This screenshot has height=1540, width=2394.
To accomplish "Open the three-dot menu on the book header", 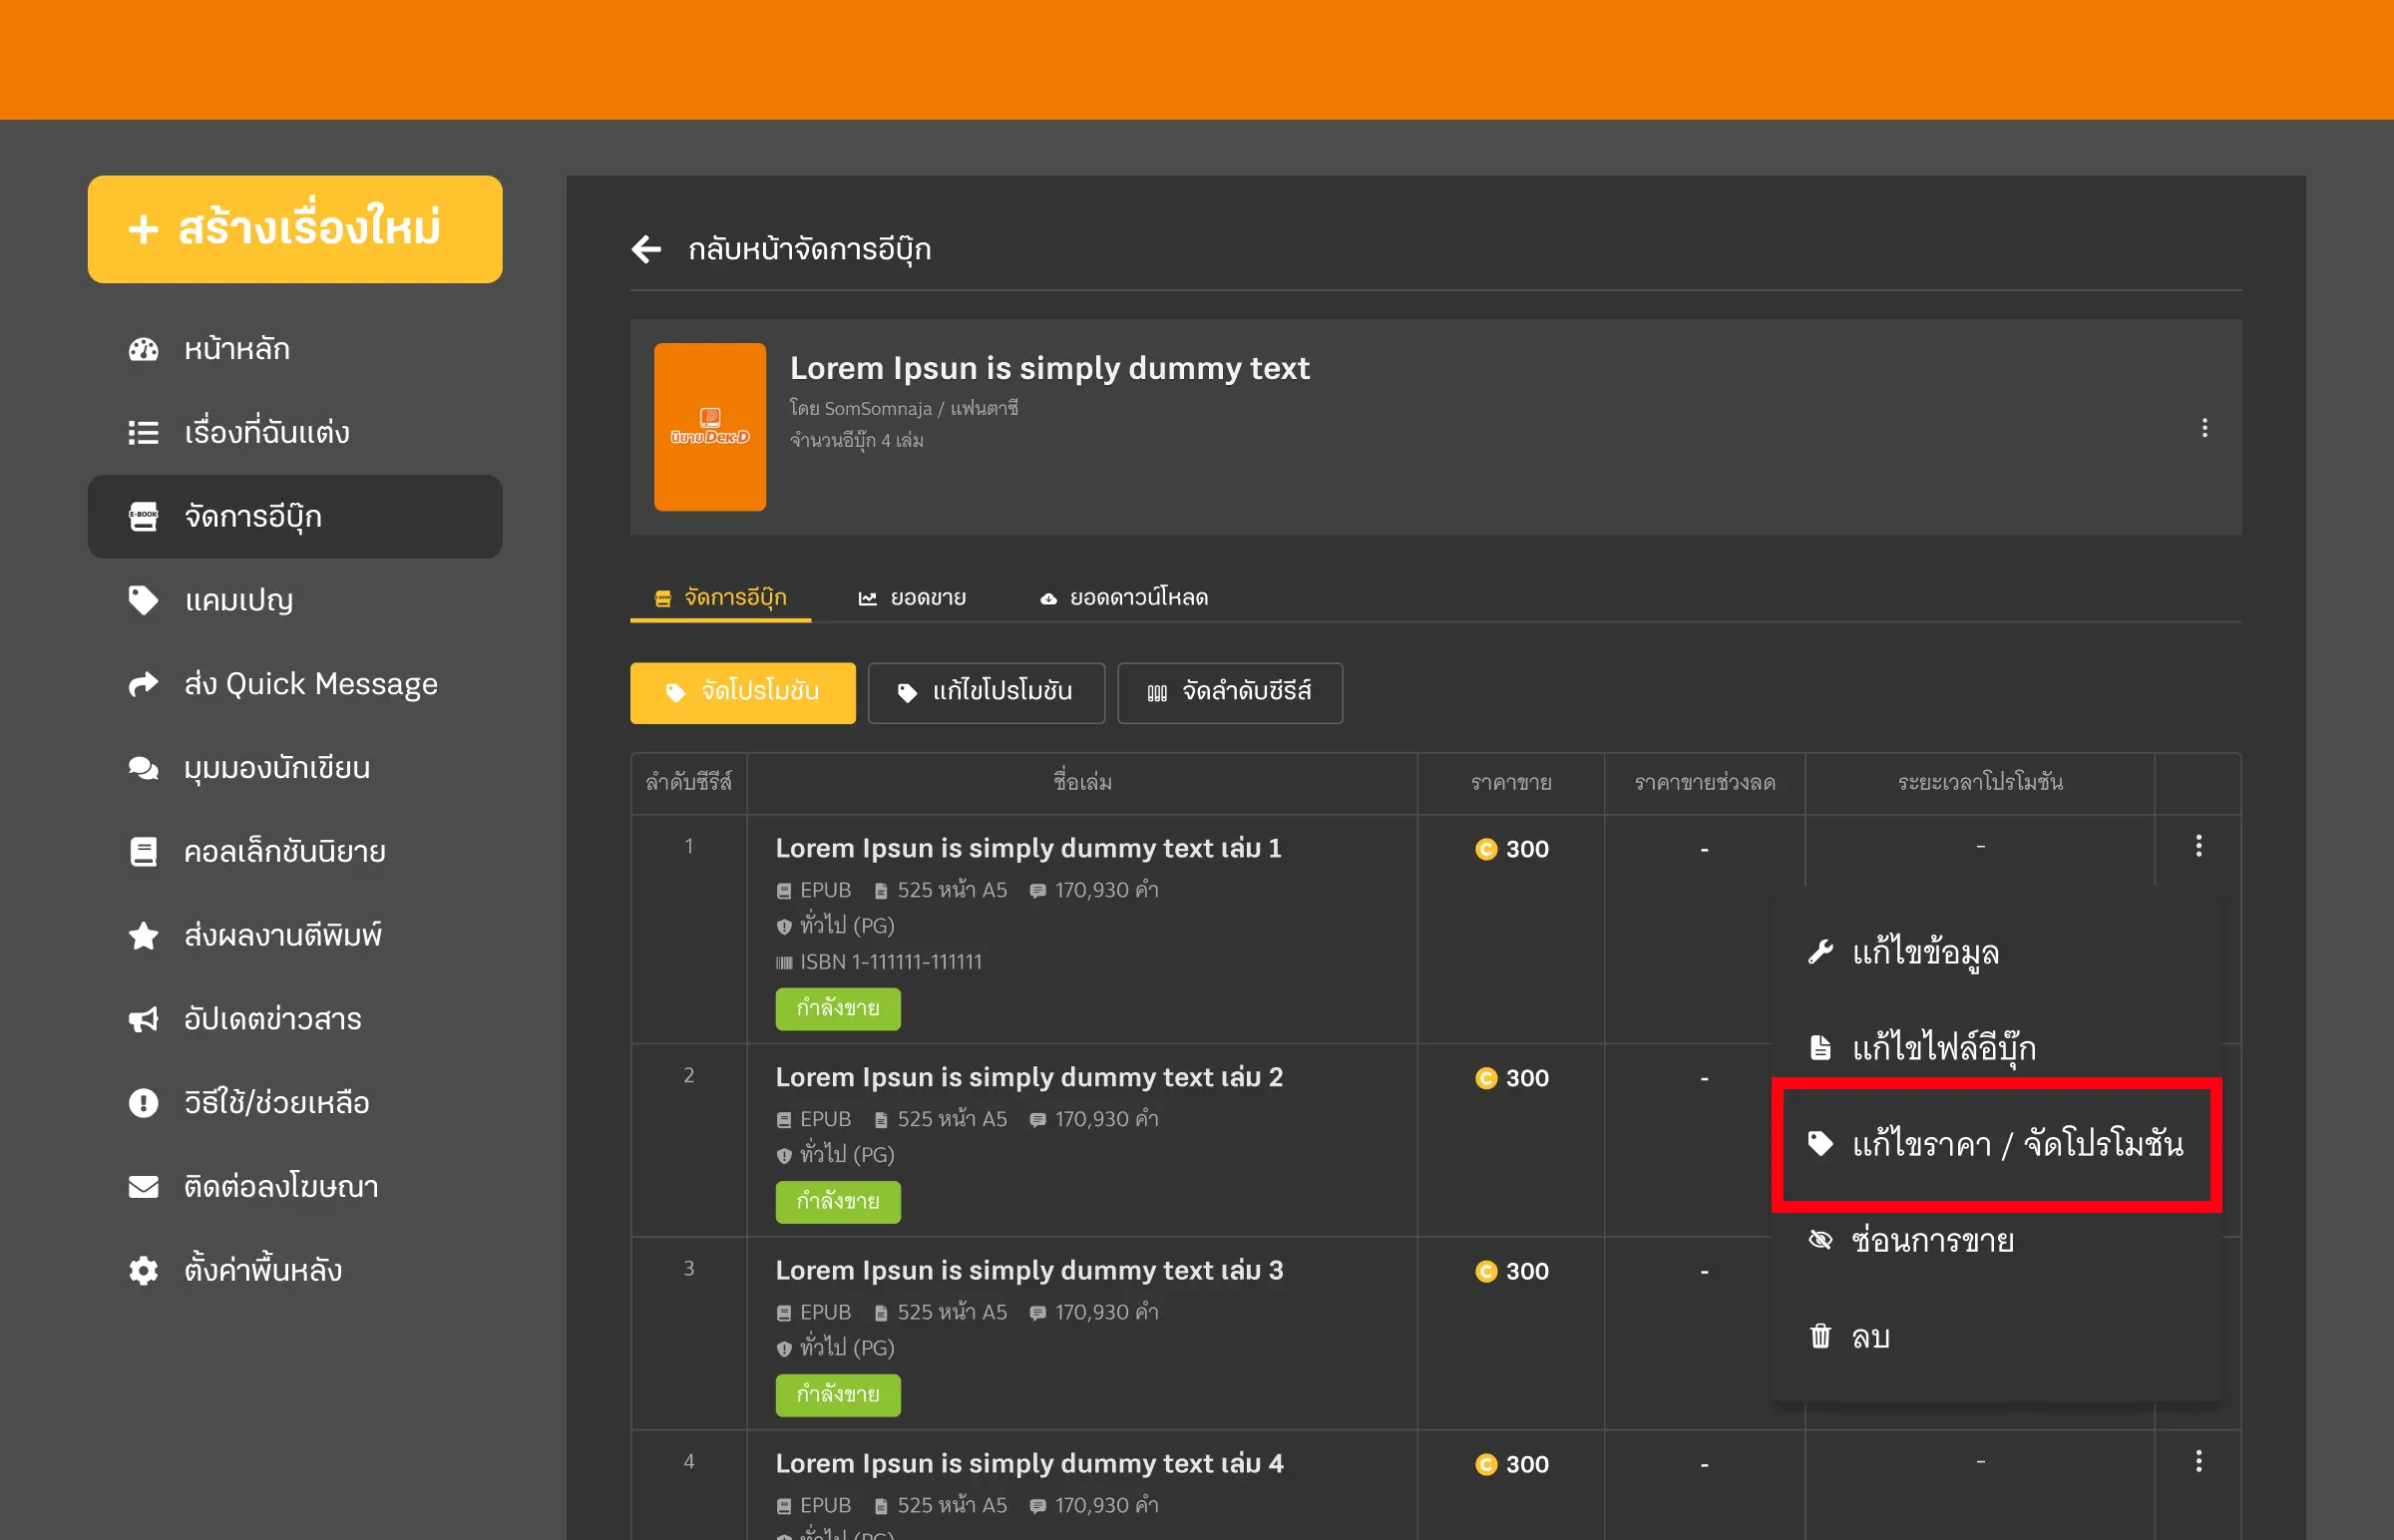I will coord(2204,428).
